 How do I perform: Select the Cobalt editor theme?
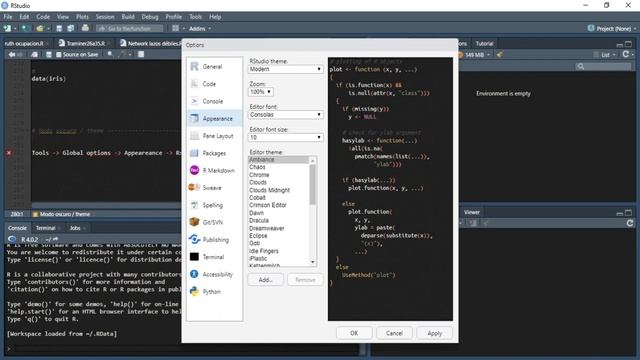[x=278, y=198]
